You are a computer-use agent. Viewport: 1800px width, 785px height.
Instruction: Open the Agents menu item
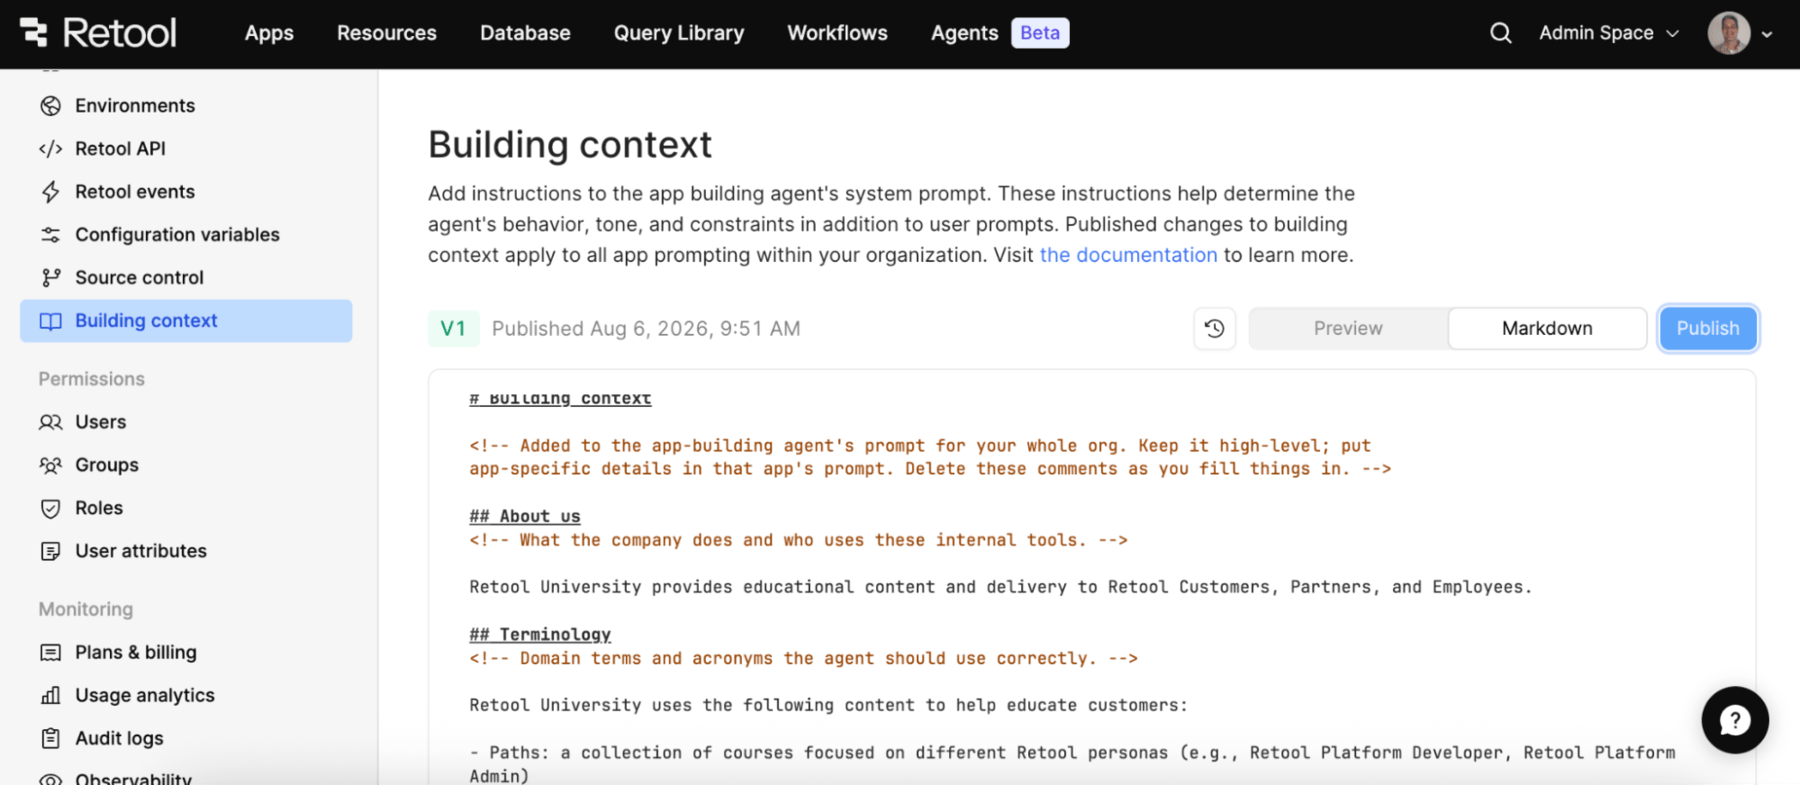(964, 33)
